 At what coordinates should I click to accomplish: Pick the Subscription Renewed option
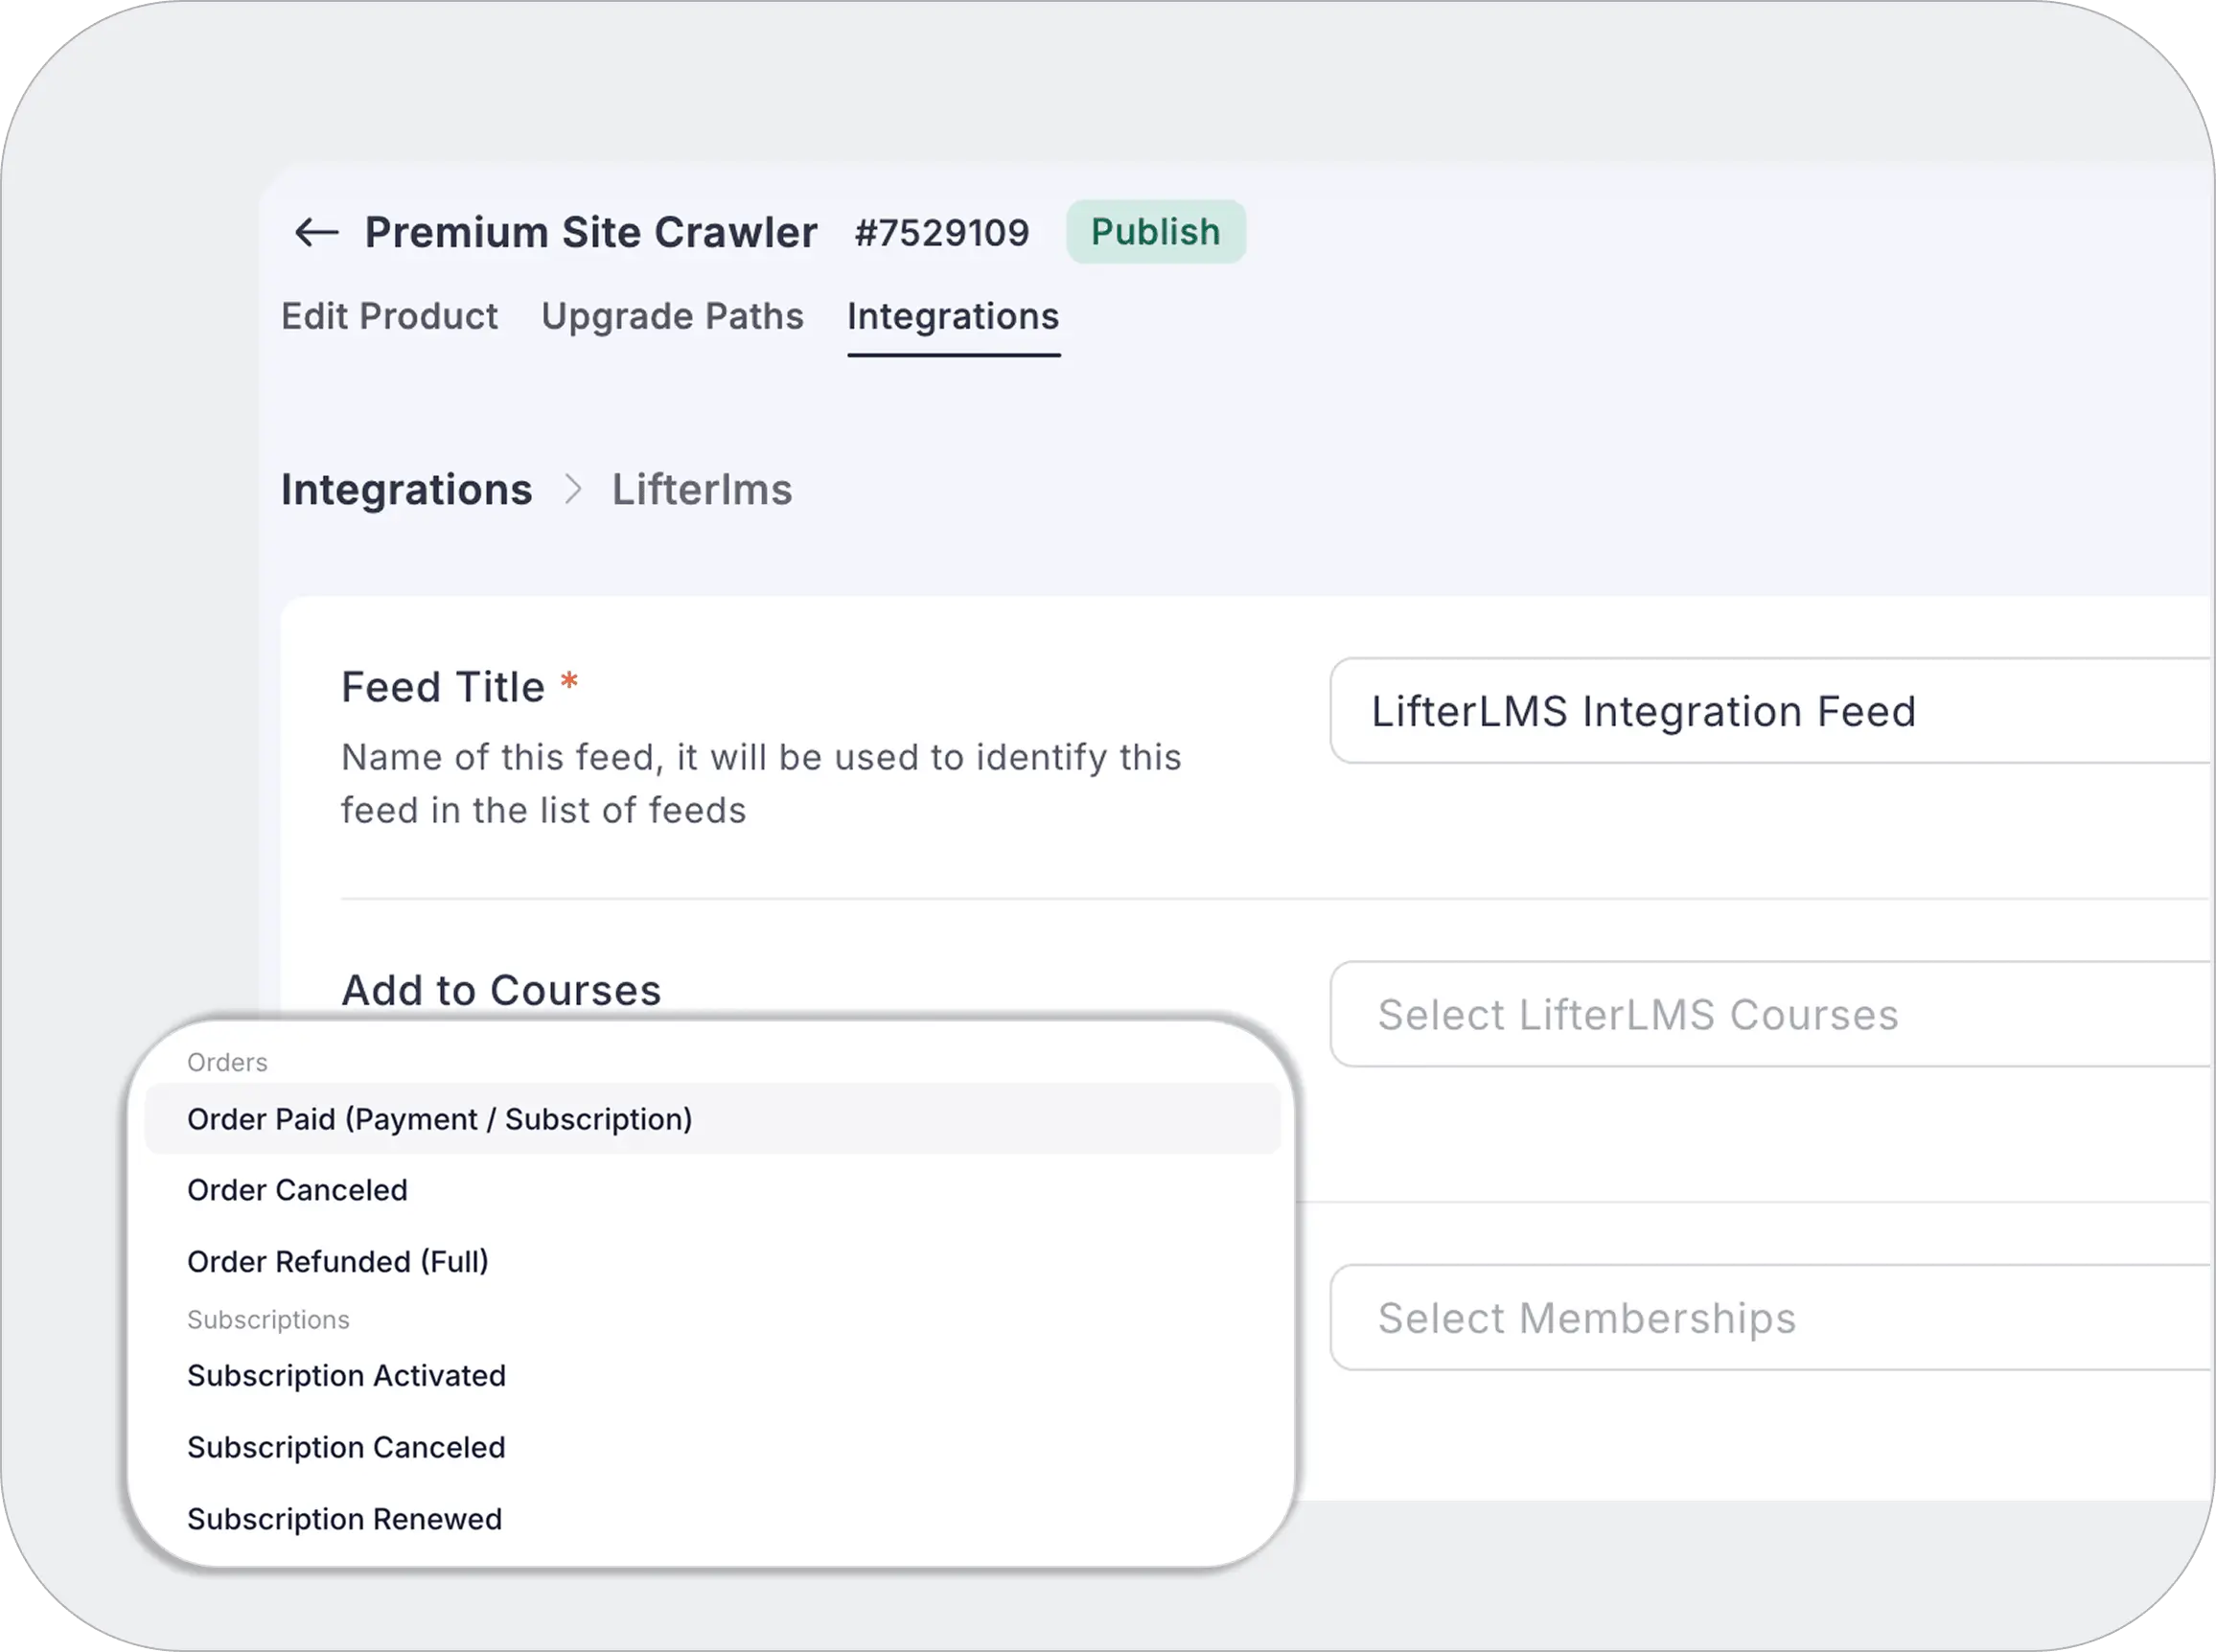(344, 1518)
